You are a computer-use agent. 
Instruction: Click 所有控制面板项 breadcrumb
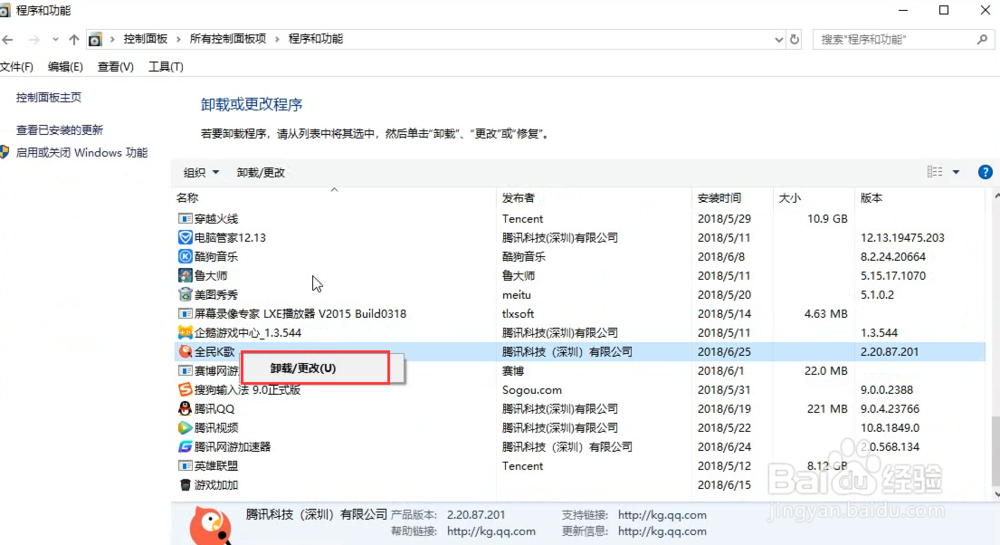[228, 39]
